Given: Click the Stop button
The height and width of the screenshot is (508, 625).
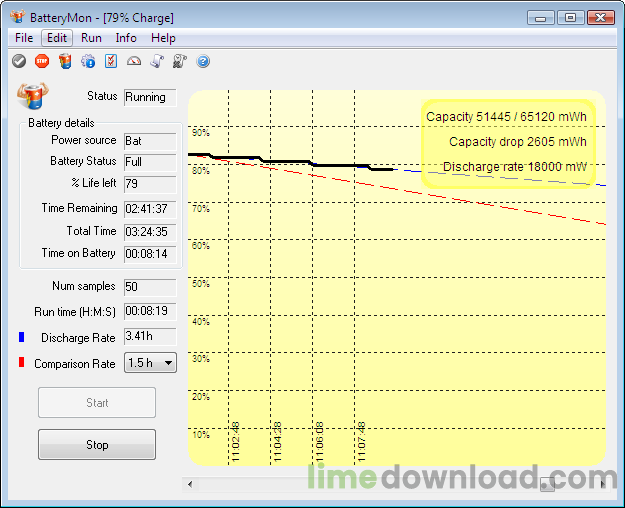Looking at the screenshot, I should tap(97, 445).
